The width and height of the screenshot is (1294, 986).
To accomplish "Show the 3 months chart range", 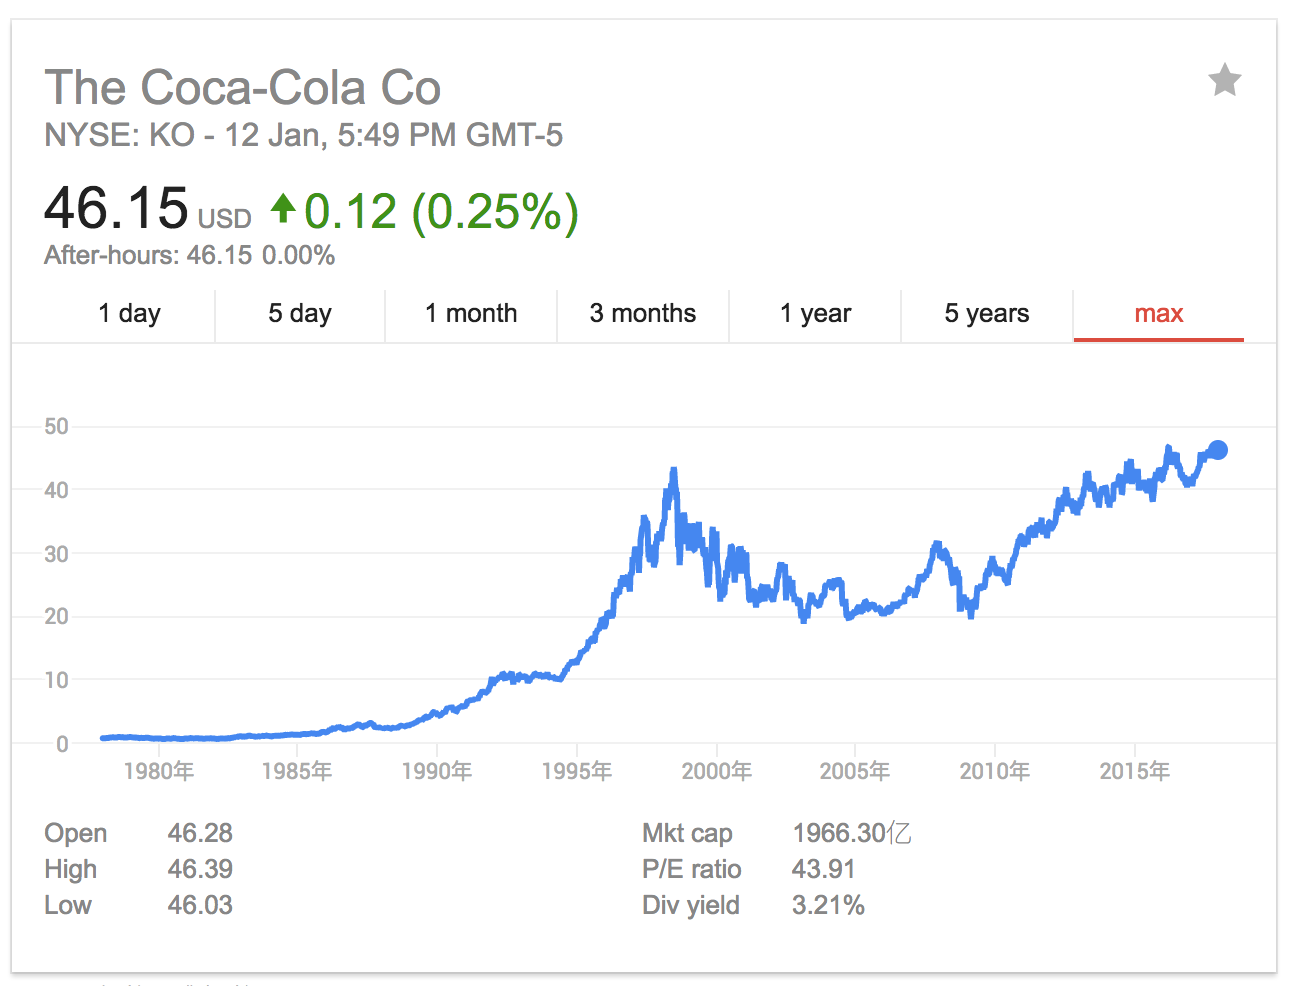I will [x=643, y=314].
